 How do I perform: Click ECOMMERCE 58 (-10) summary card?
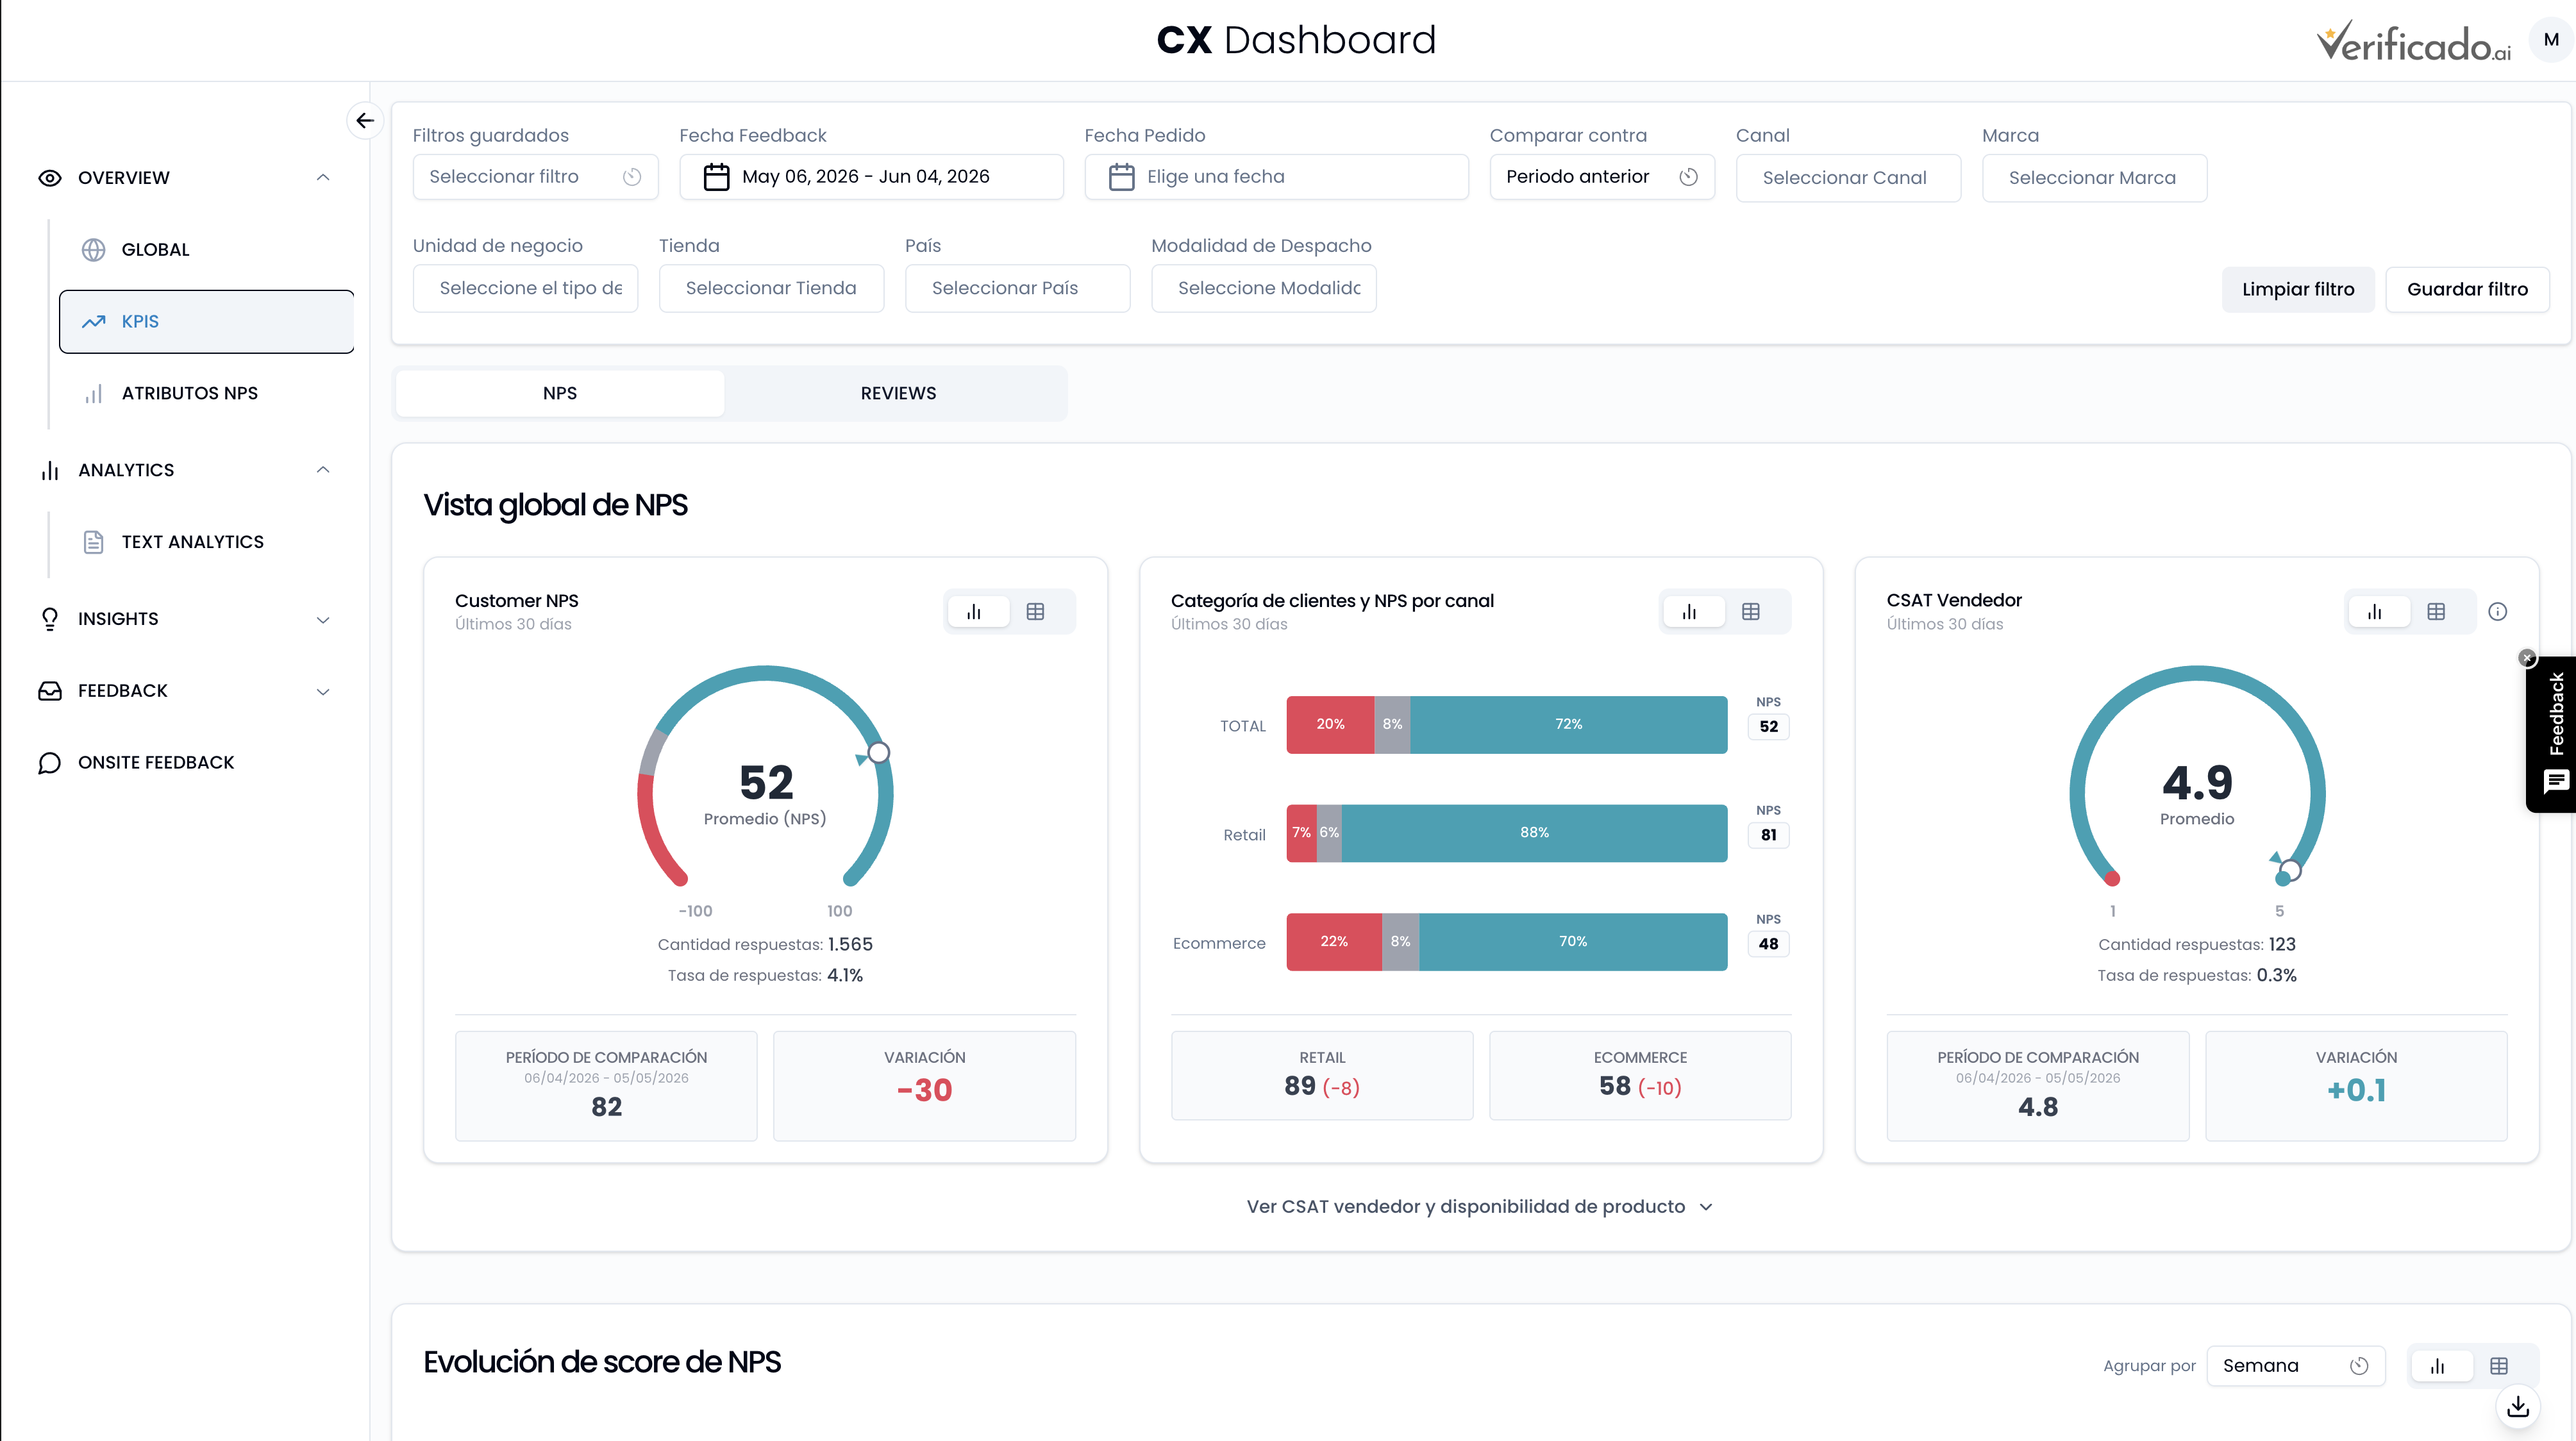click(x=1640, y=1076)
